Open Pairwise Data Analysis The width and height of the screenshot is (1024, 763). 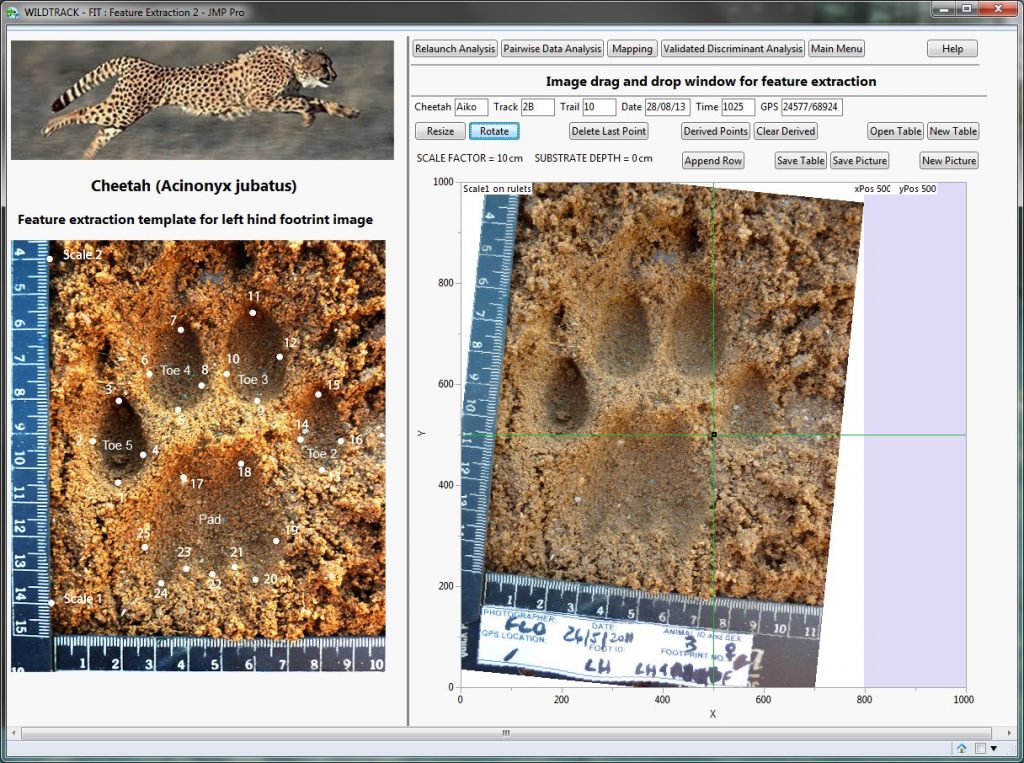point(552,49)
